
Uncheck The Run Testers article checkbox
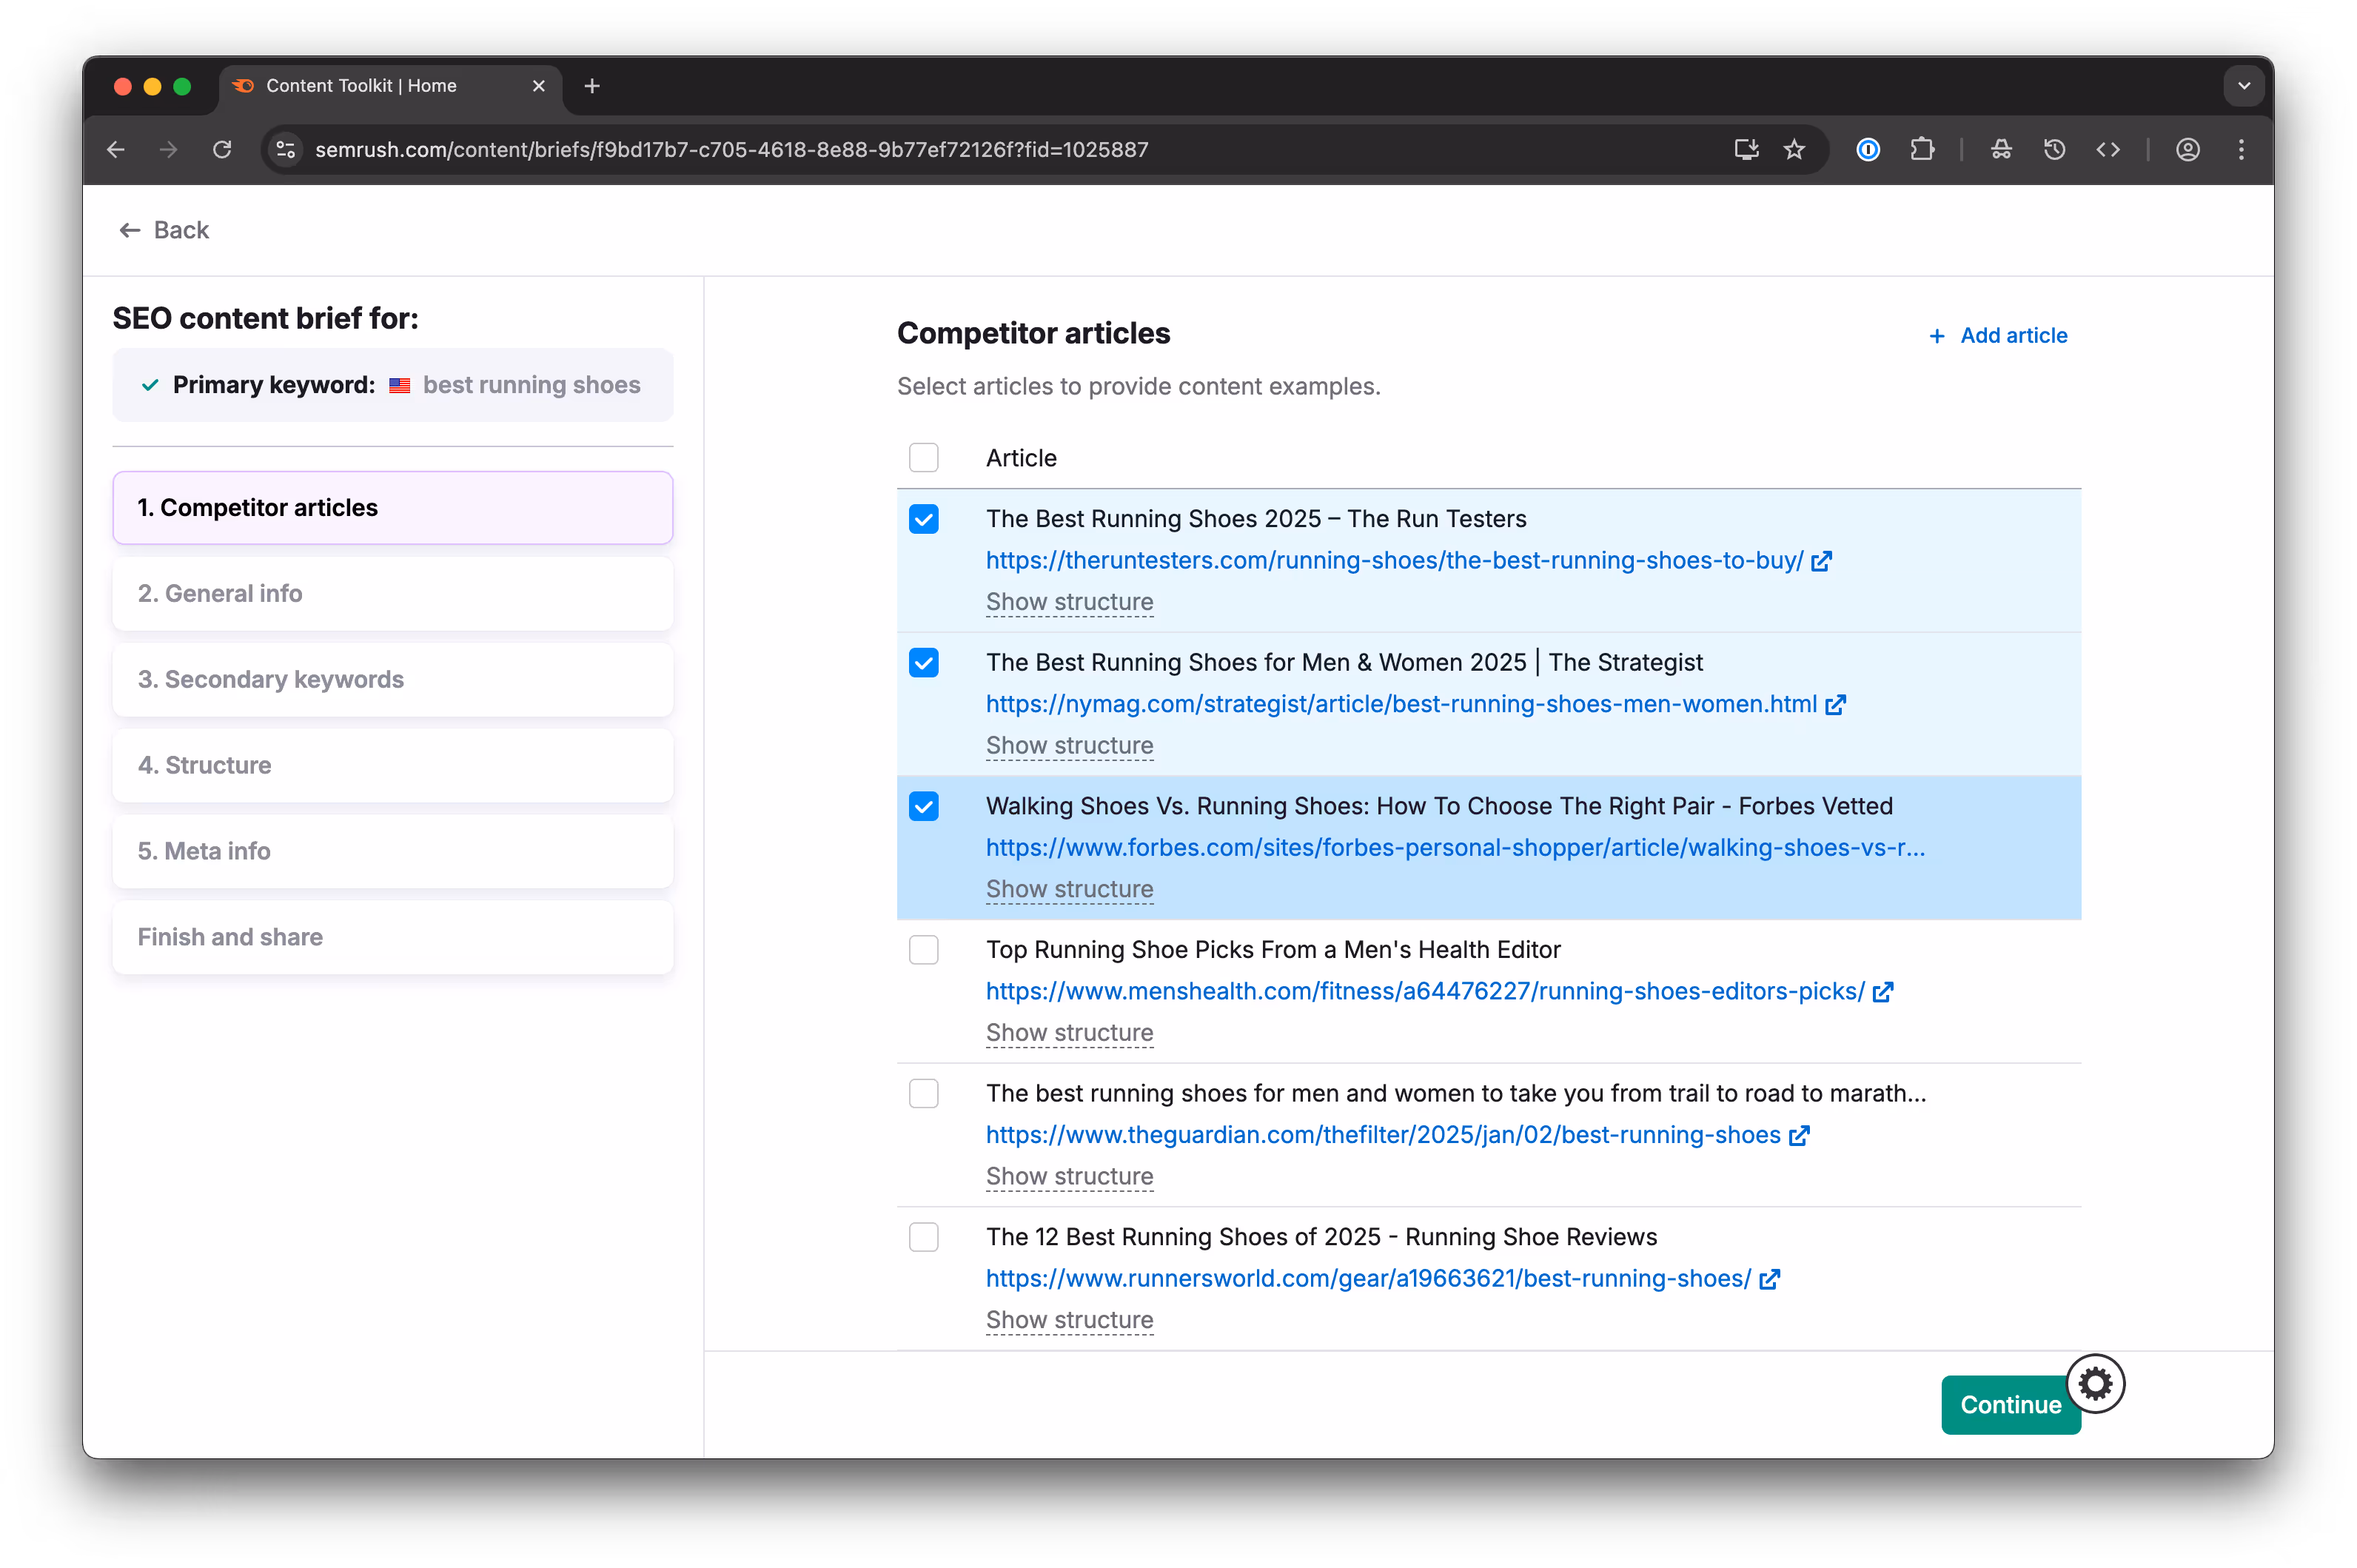pyautogui.click(x=923, y=519)
